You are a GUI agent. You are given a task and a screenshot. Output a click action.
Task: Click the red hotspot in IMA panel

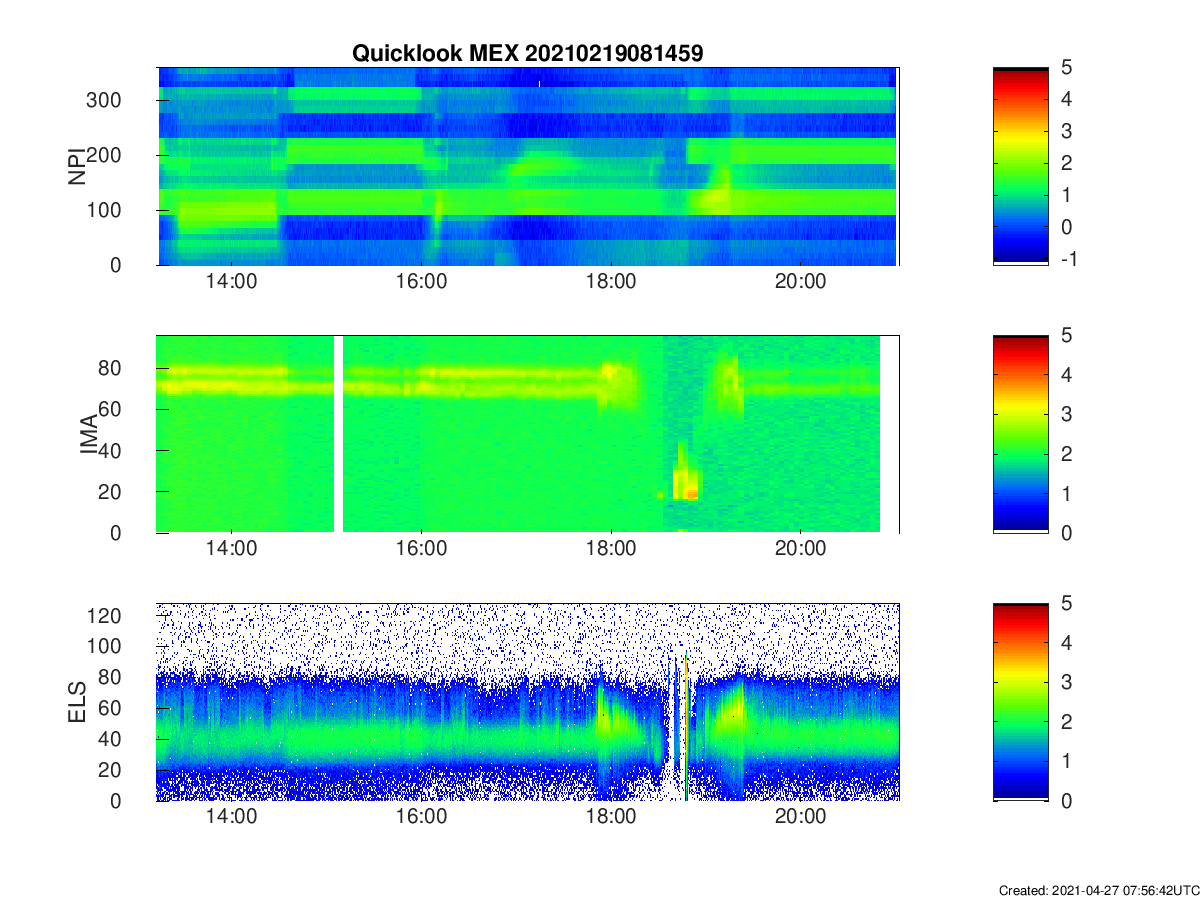coord(692,493)
